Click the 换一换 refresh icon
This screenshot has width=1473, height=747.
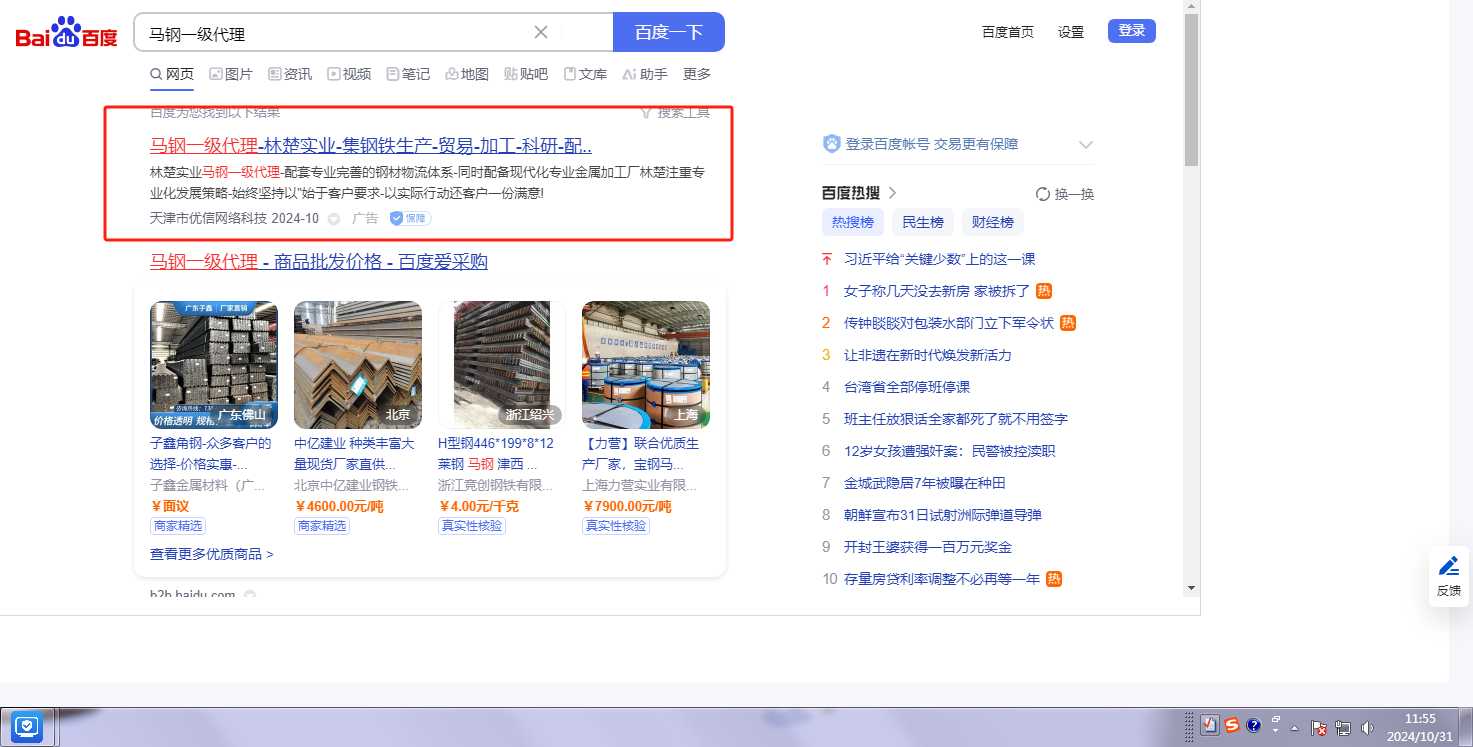pos(1043,194)
